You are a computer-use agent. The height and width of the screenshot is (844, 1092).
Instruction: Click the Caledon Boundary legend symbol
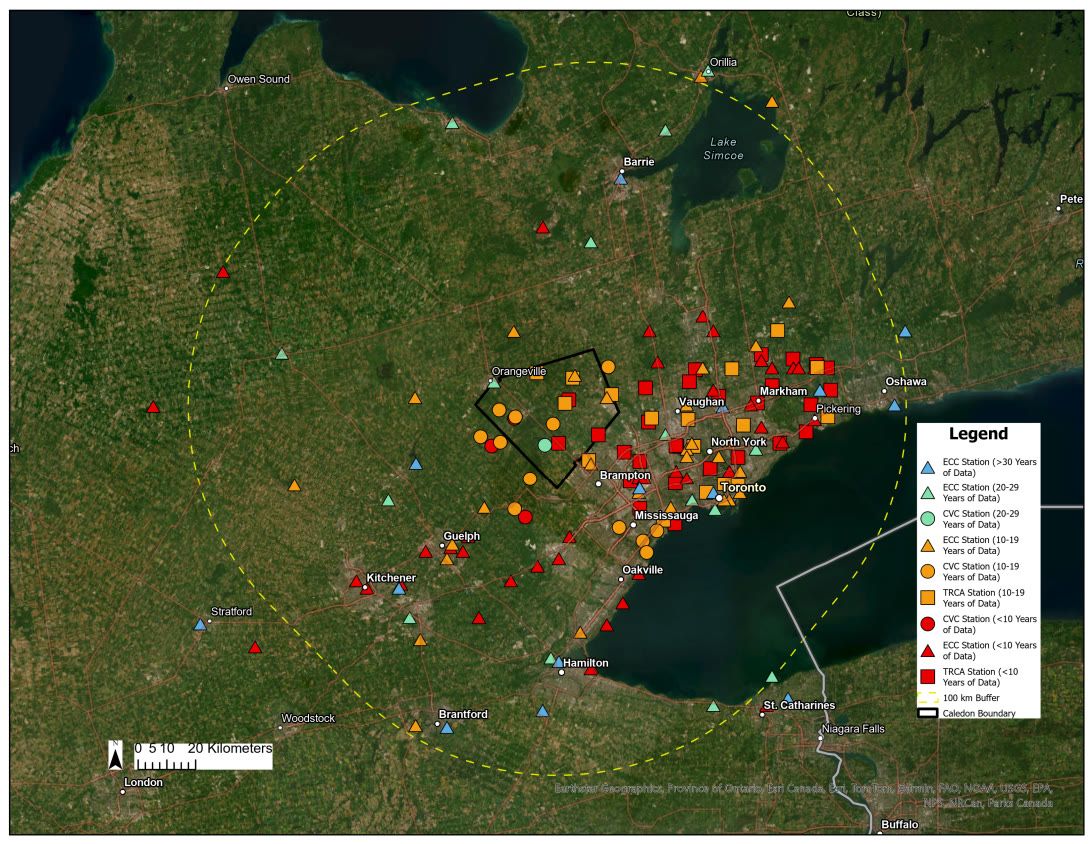tap(928, 713)
